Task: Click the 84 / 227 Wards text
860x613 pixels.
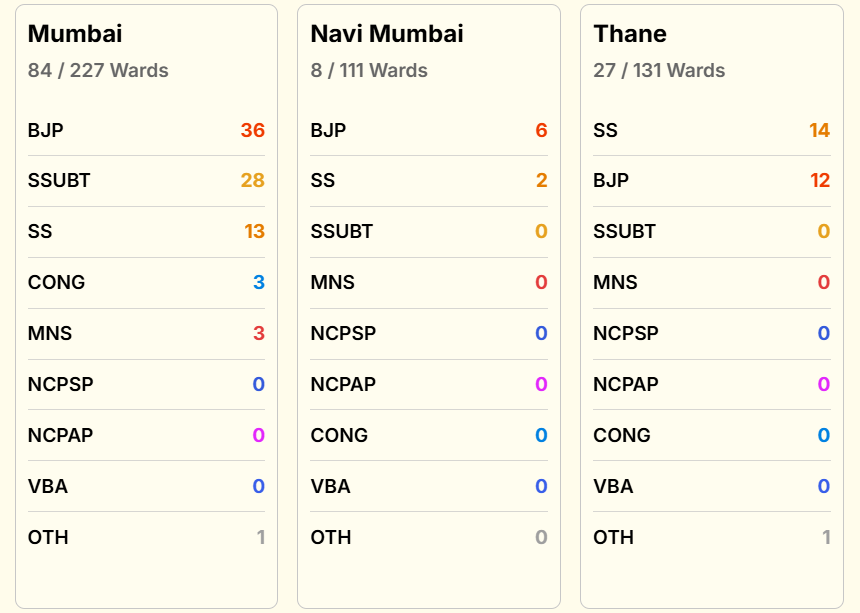Action: pos(98,71)
